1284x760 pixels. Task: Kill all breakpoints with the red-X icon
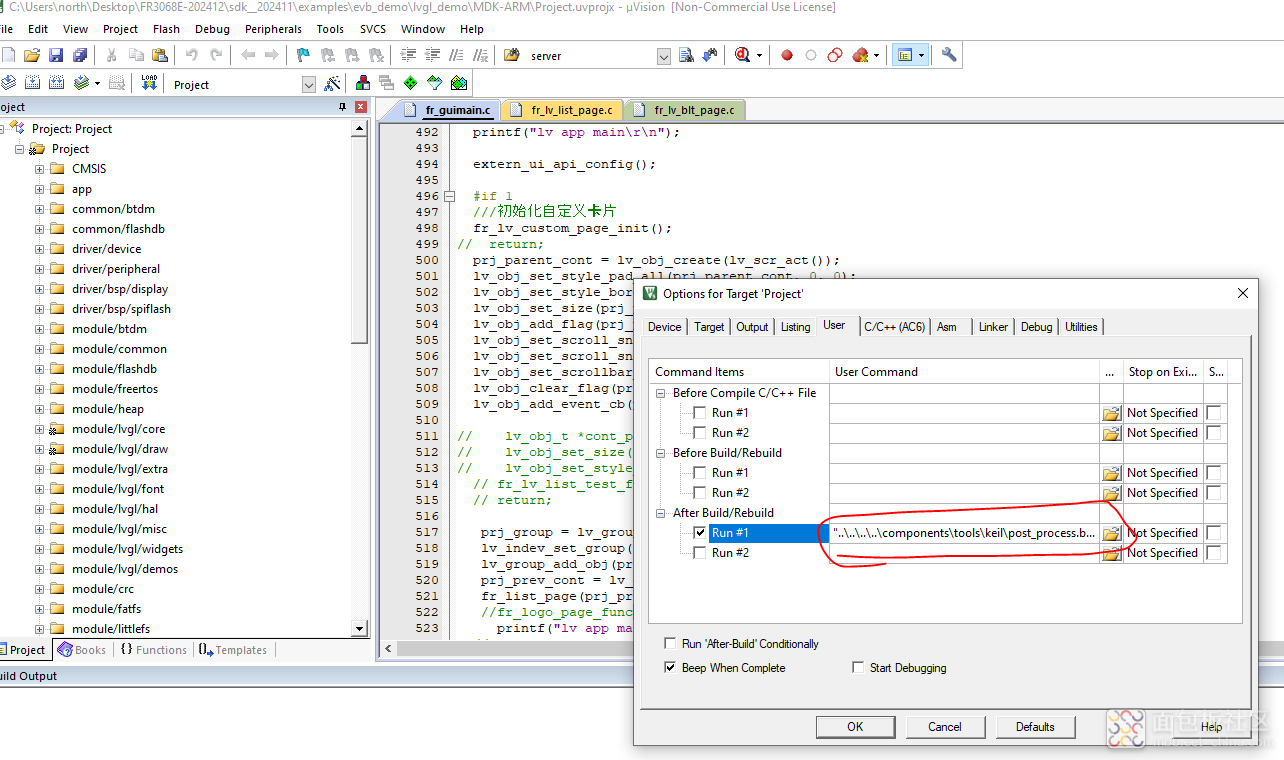(860, 55)
